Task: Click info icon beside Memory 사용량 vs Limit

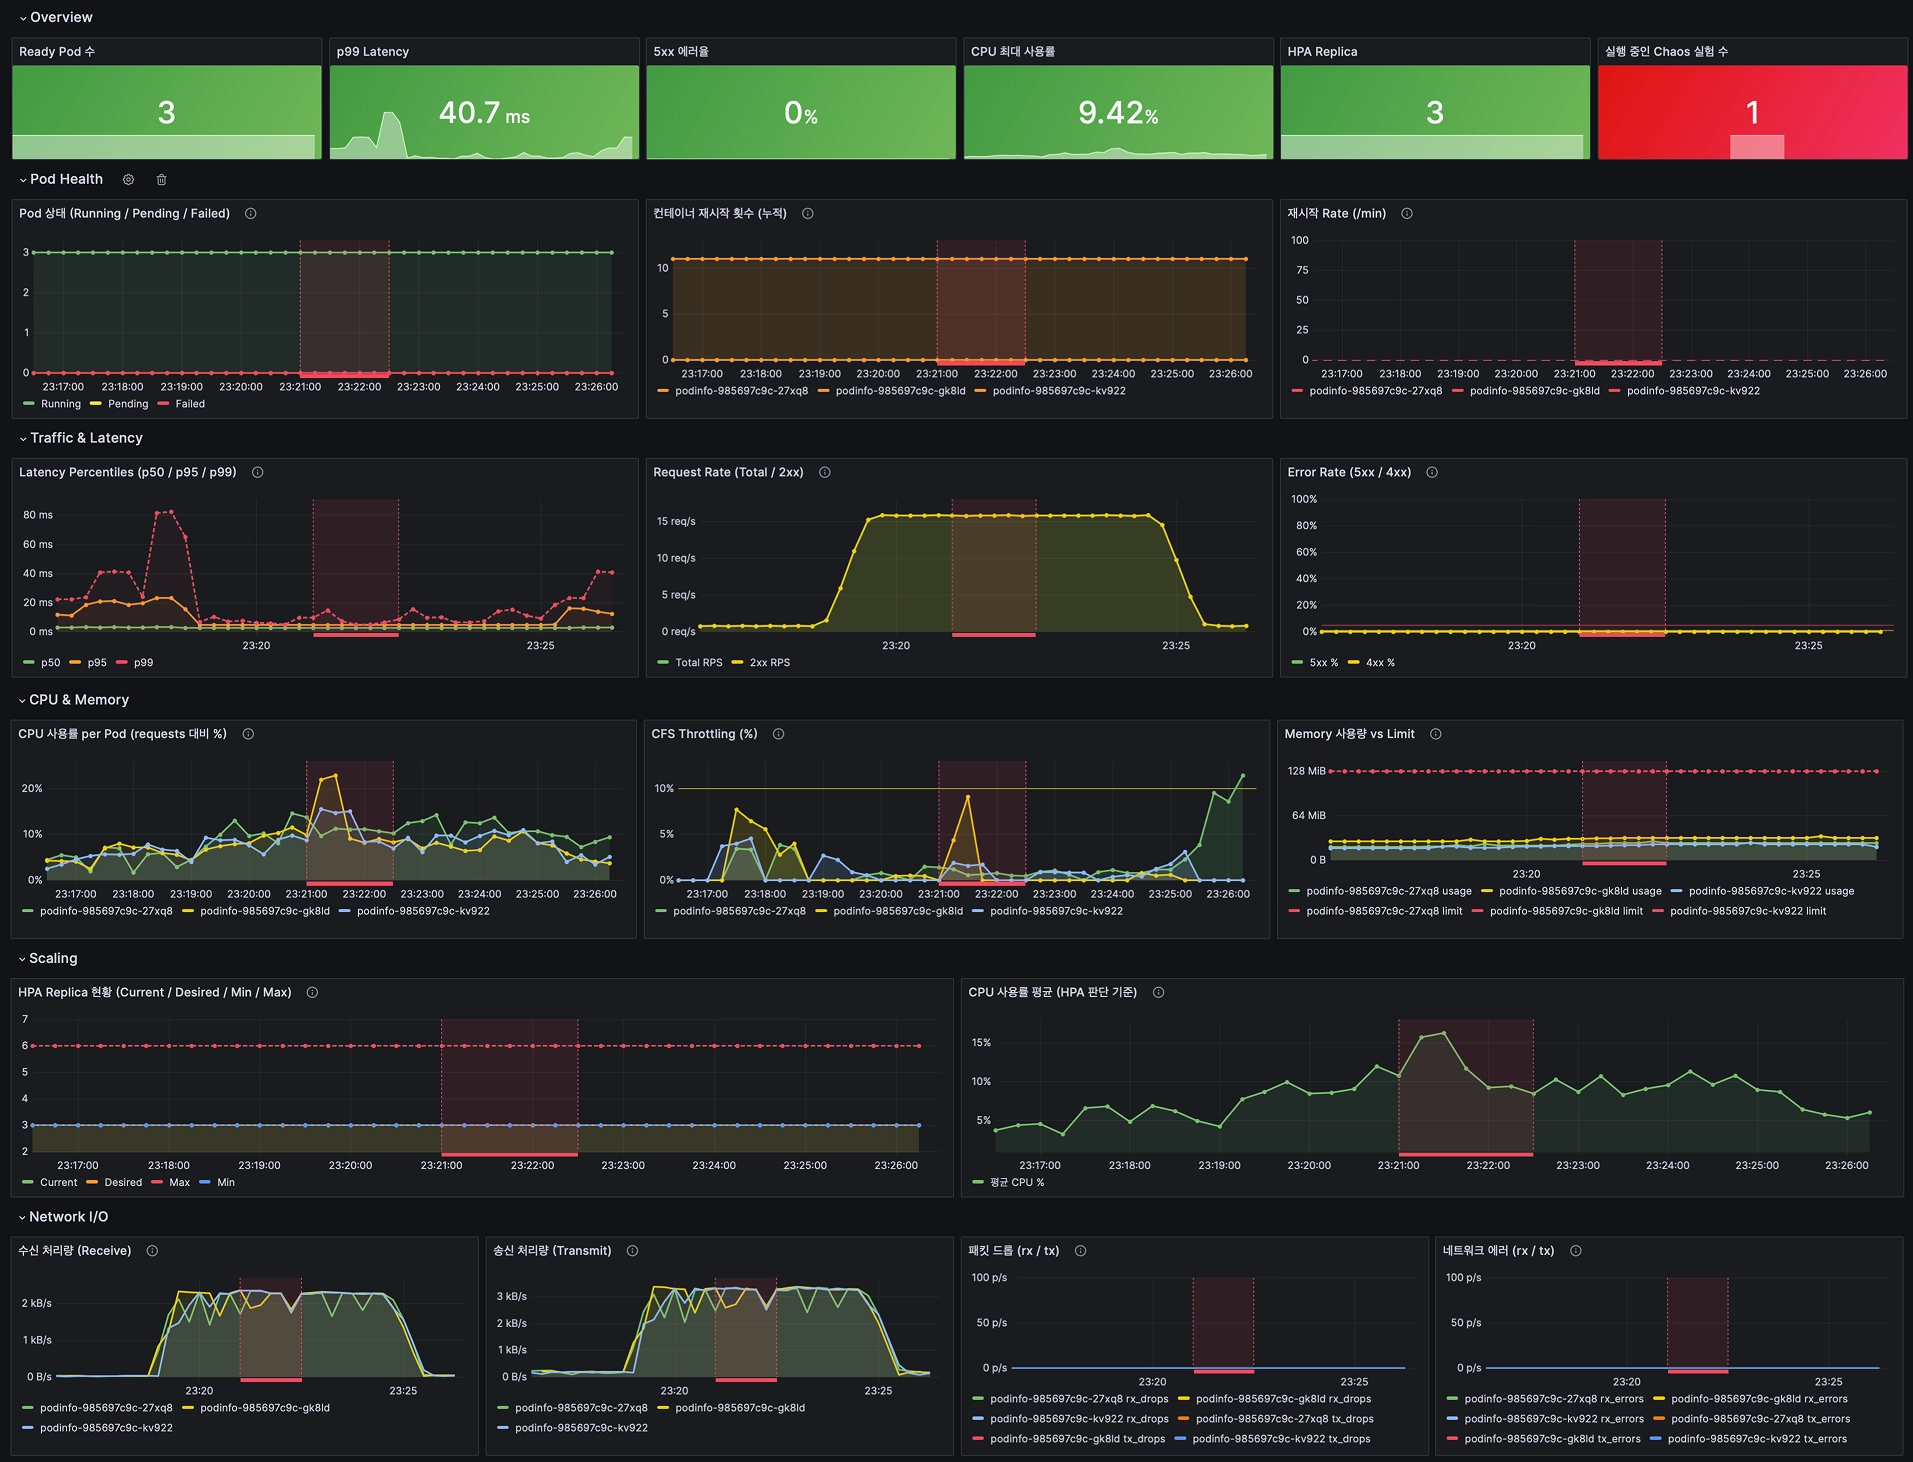Action: coord(1436,734)
